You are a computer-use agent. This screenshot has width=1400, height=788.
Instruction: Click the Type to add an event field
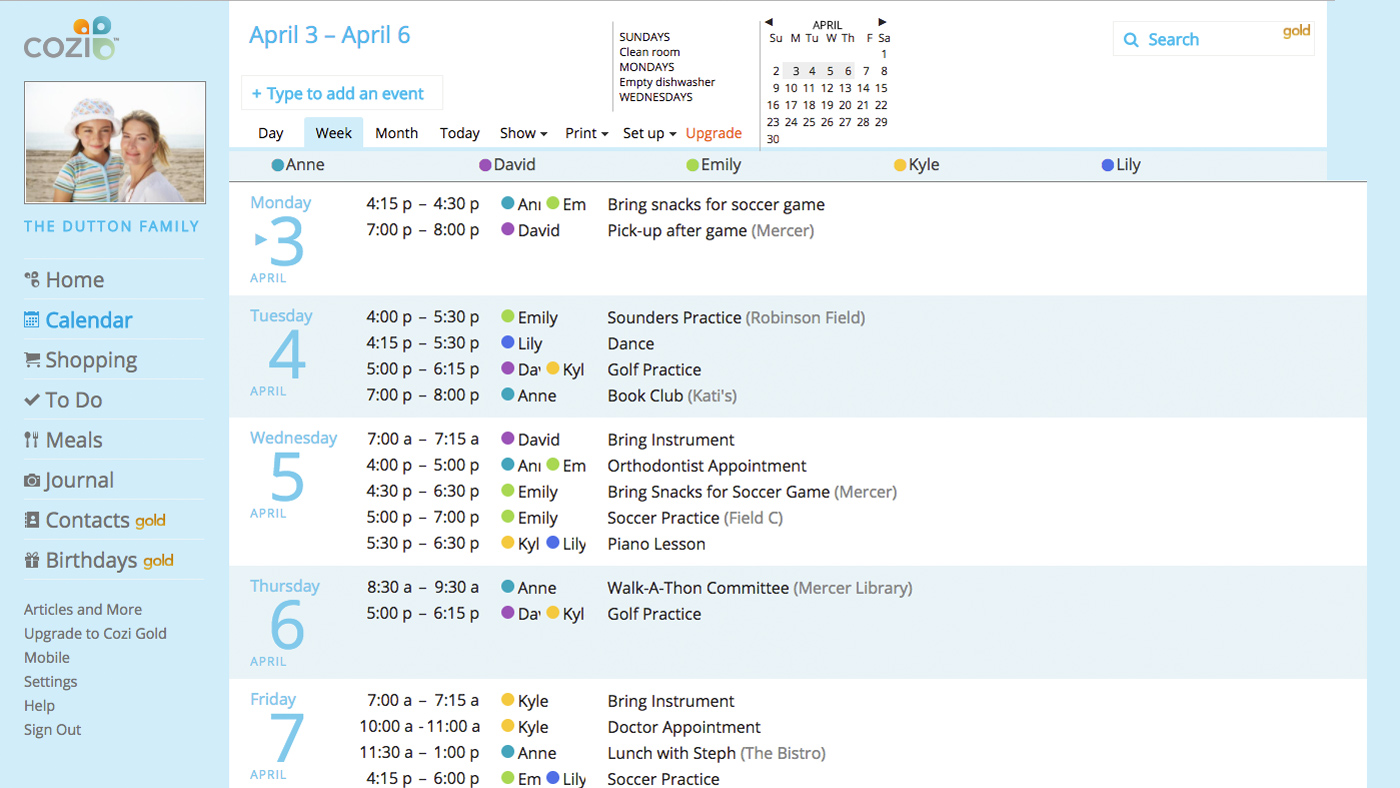(341, 92)
